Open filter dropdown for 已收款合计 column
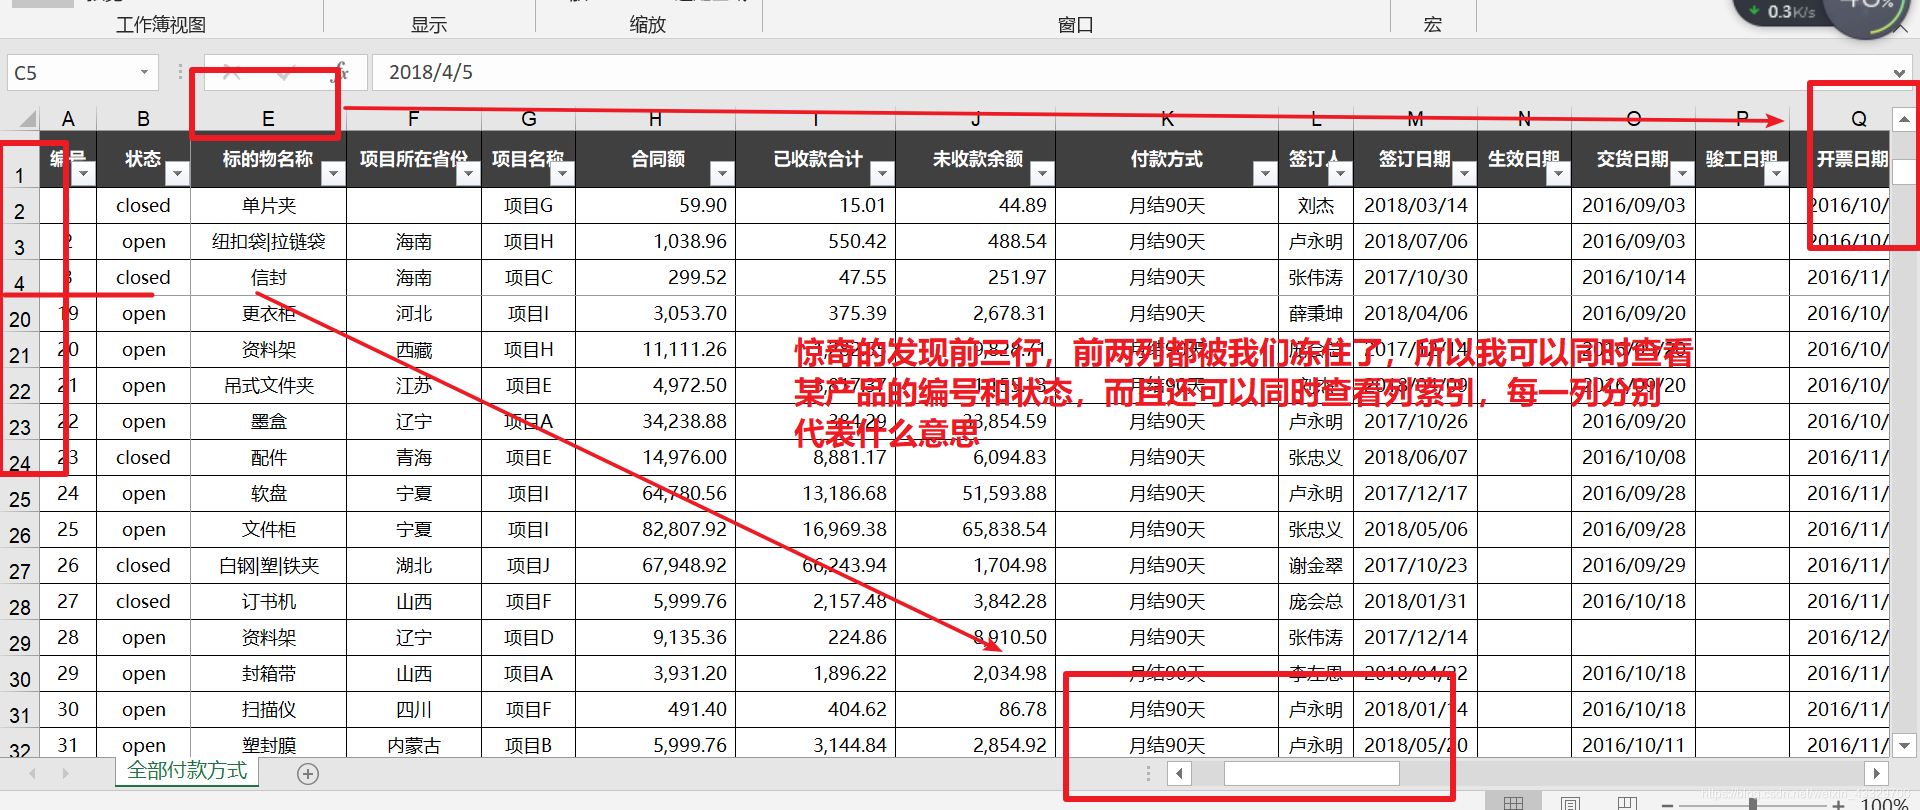The width and height of the screenshot is (1920, 810). (x=882, y=173)
